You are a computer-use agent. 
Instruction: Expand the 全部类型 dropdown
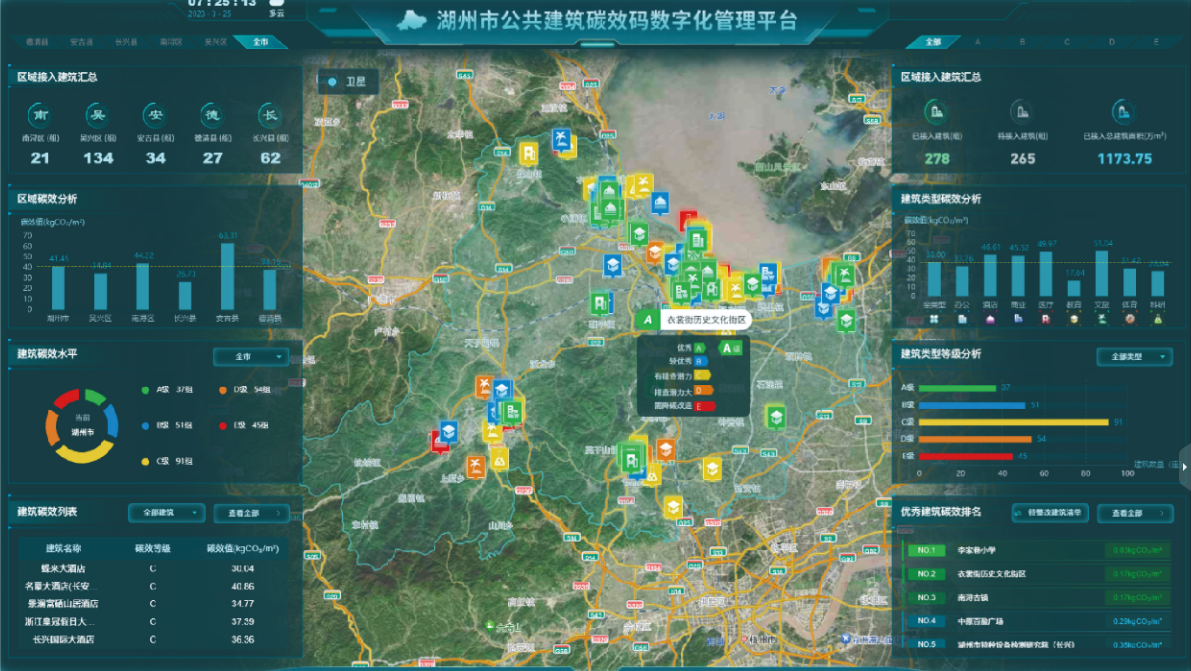[1134, 356]
